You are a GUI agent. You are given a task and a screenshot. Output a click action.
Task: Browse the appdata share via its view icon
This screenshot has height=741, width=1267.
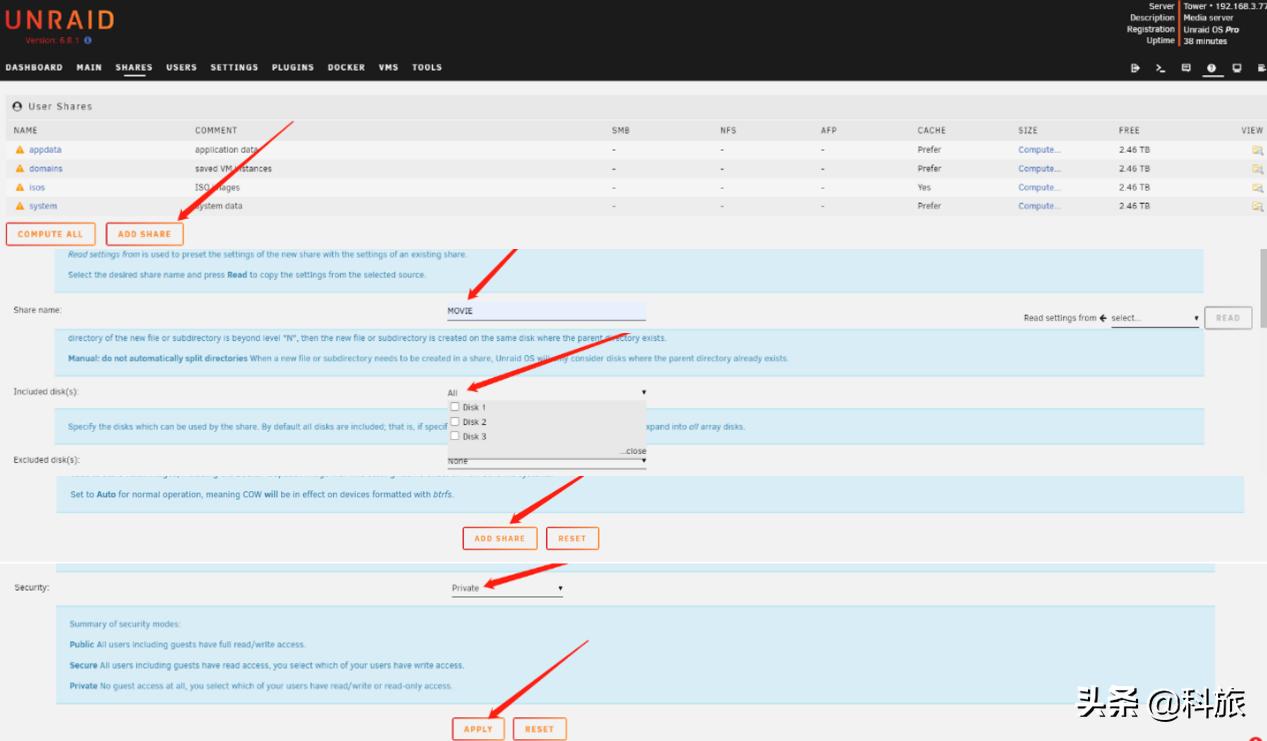pyautogui.click(x=1258, y=150)
